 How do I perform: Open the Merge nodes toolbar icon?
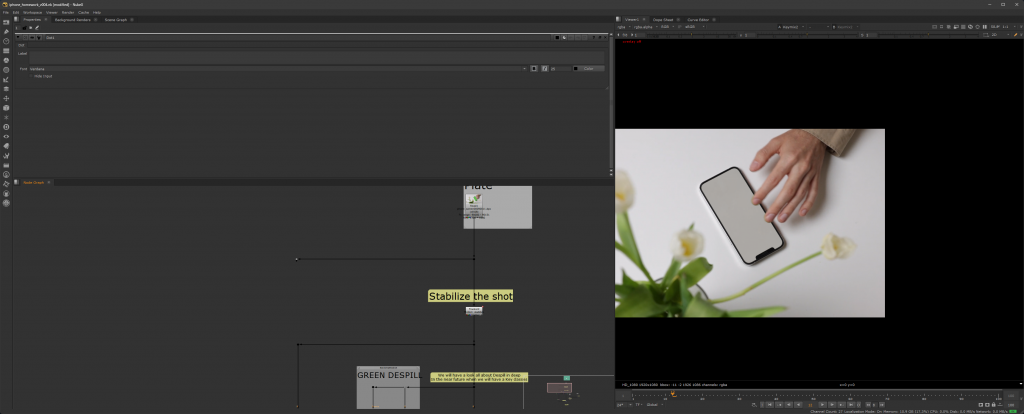point(6,89)
